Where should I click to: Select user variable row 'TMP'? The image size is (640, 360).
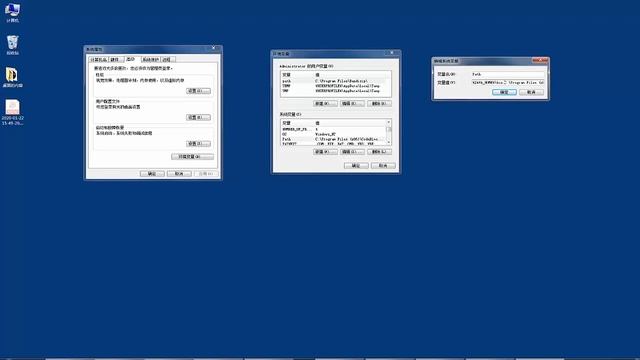pos(336,91)
